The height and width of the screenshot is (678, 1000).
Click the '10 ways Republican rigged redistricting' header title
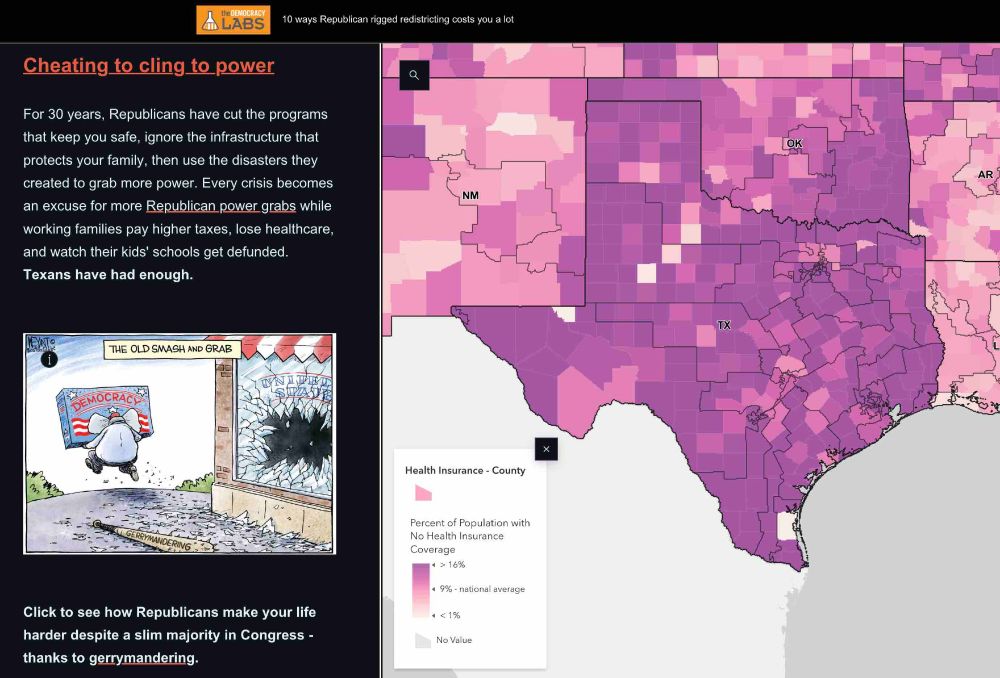398,20
